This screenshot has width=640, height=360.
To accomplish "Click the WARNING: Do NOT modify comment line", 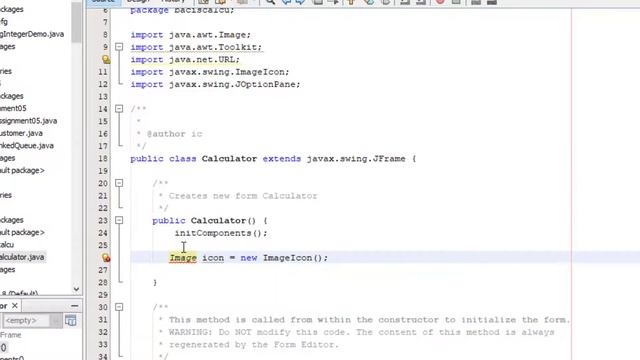I will coord(361,332).
